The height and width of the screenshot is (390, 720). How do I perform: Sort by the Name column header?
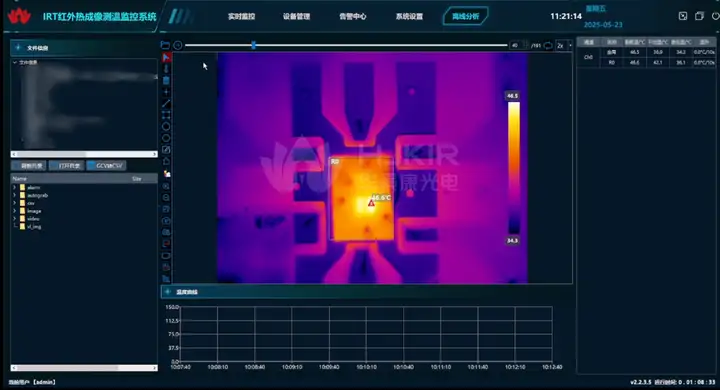point(20,179)
